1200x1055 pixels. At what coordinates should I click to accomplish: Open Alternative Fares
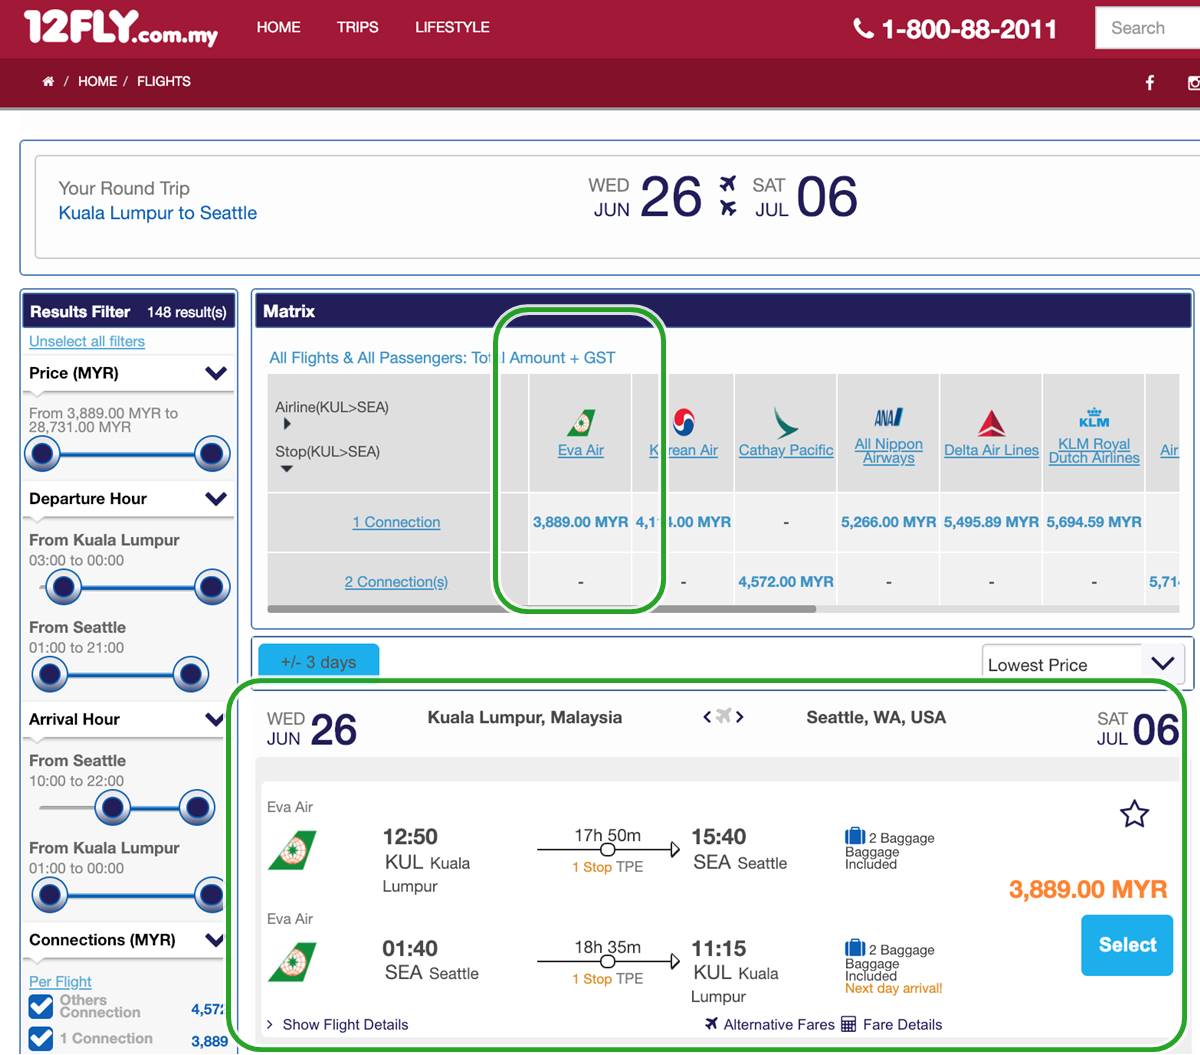pos(779,1024)
